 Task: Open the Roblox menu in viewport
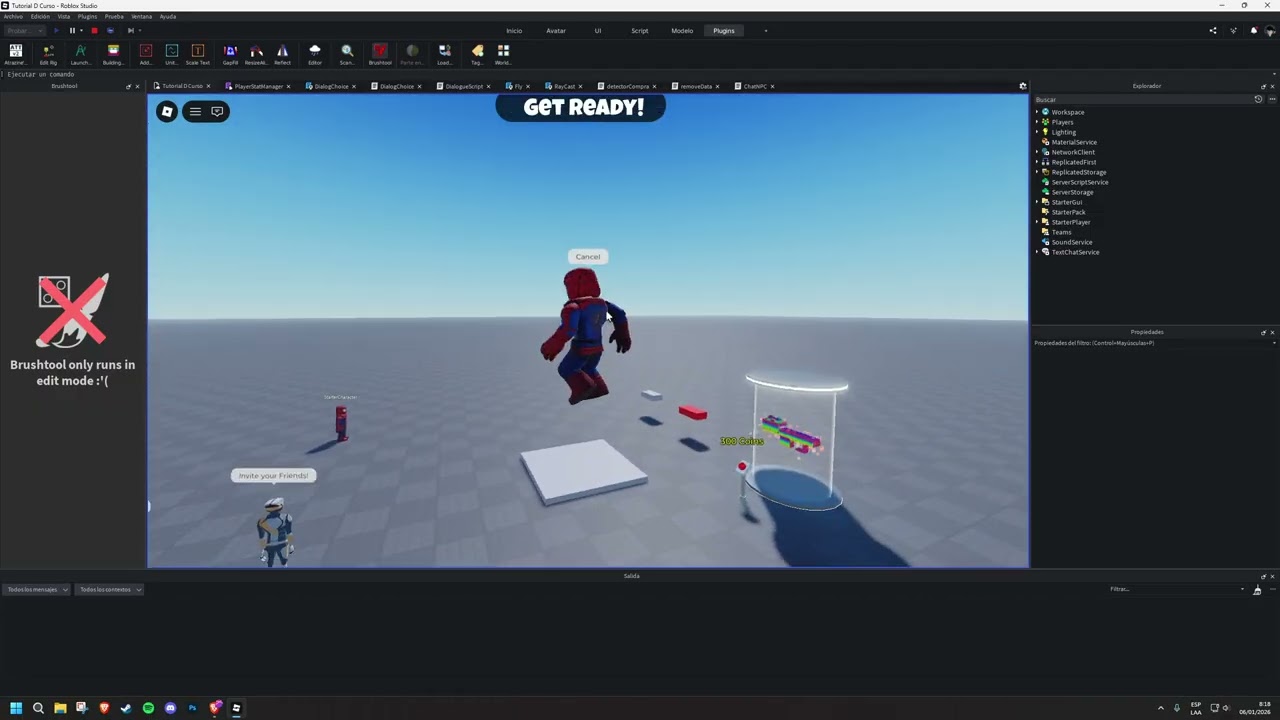click(x=167, y=111)
